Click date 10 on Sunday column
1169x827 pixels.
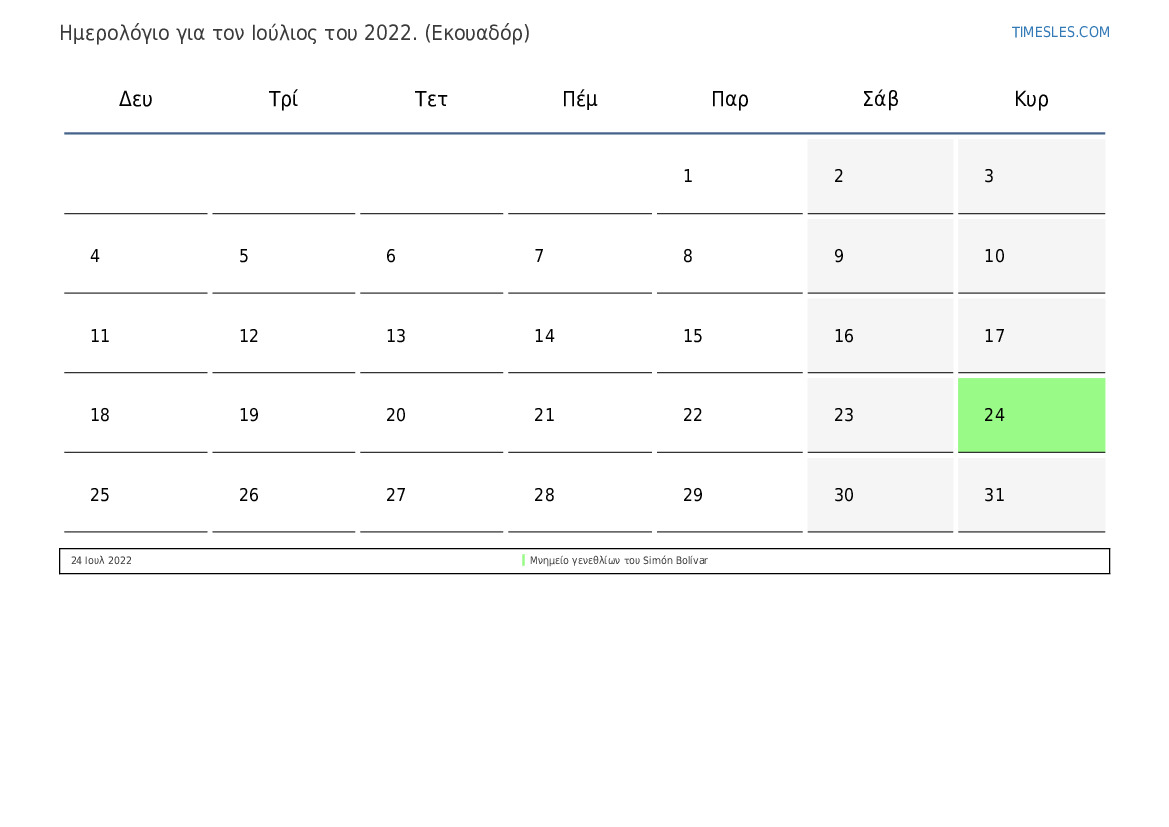click(1031, 256)
